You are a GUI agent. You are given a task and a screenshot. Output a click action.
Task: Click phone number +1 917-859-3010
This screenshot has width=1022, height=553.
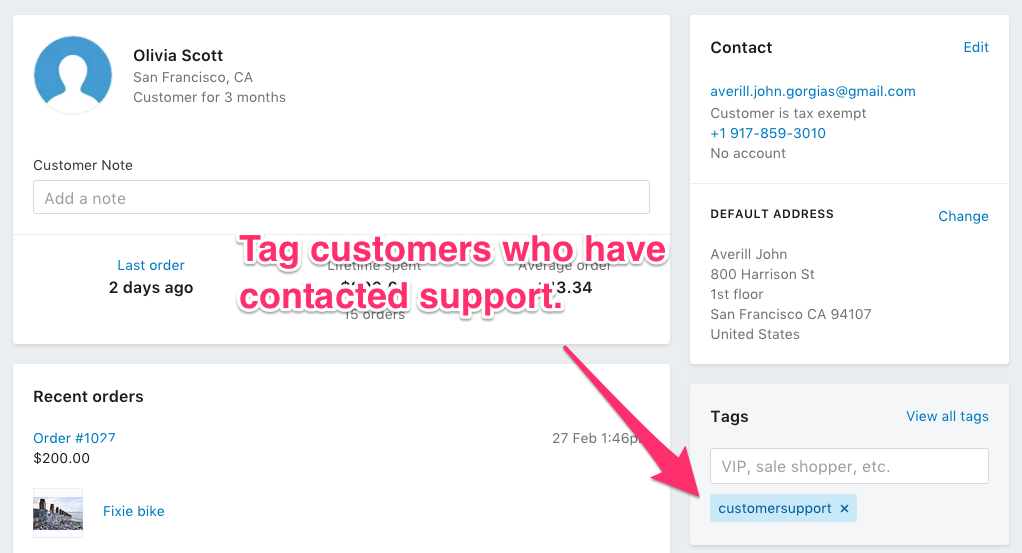pos(768,133)
